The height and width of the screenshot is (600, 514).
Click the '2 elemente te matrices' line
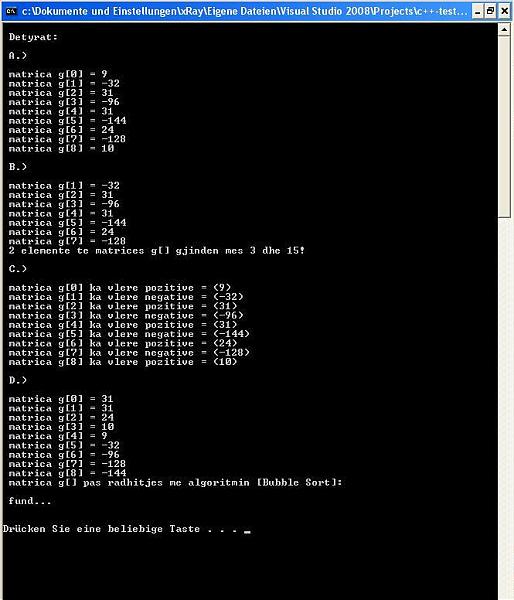coord(157,251)
